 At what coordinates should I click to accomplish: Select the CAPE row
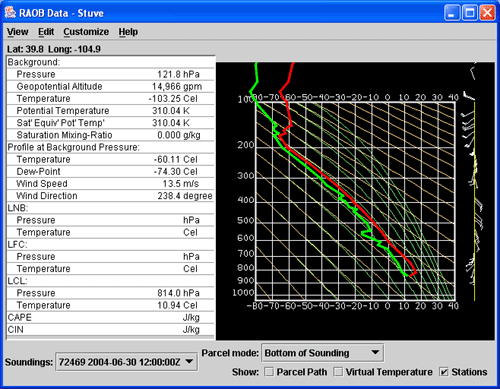pyautogui.click(x=110, y=317)
